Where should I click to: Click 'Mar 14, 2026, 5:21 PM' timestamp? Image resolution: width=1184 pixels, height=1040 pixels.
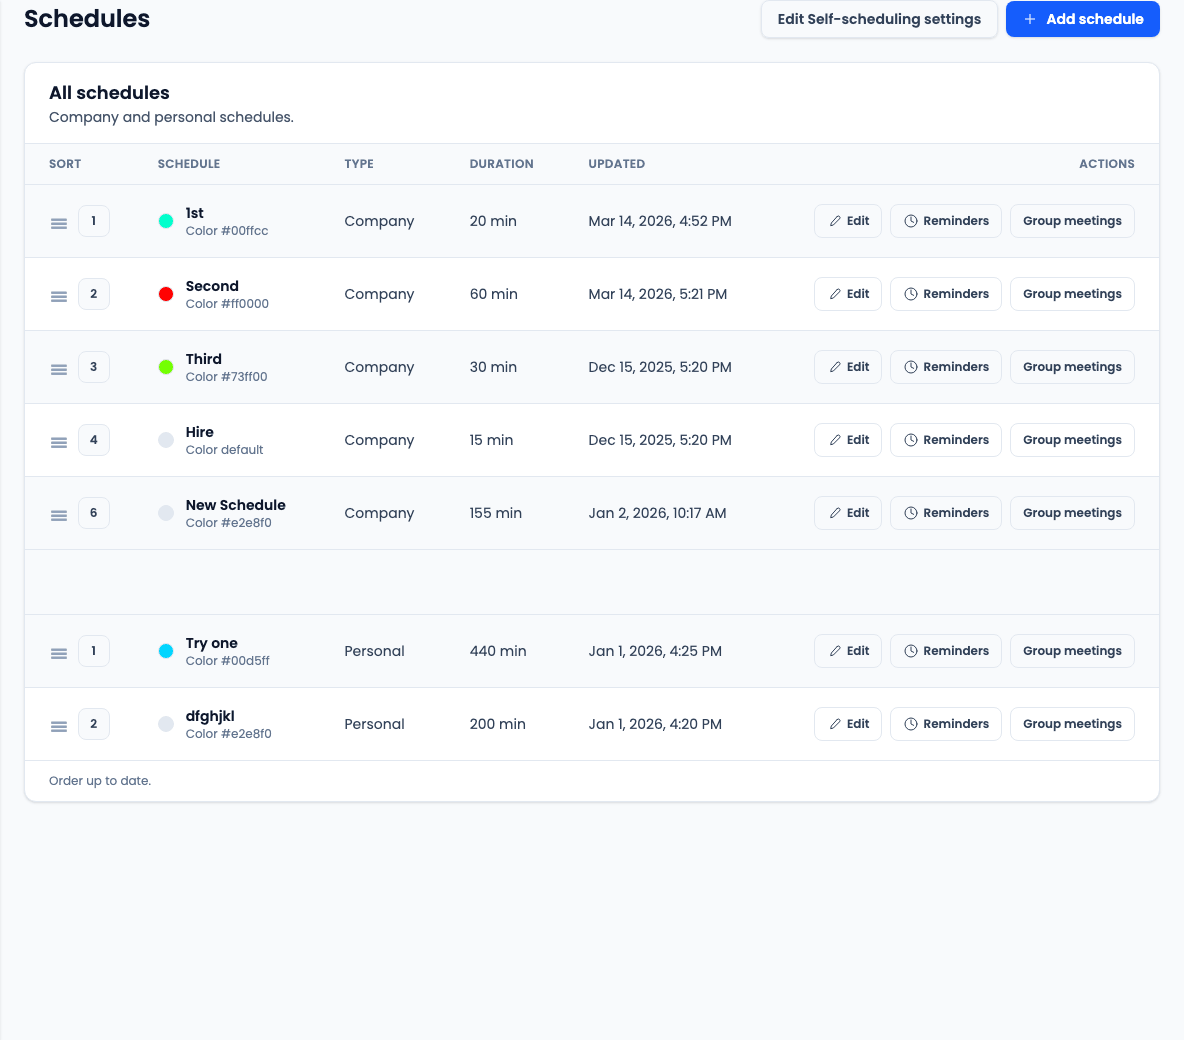[658, 294]
